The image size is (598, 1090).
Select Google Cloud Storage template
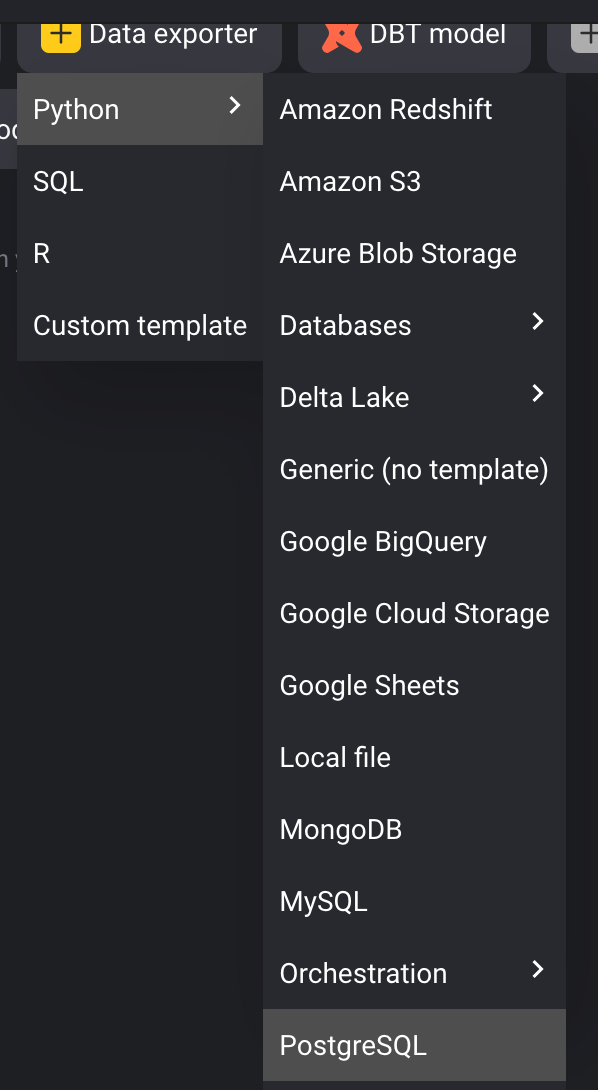414,613
